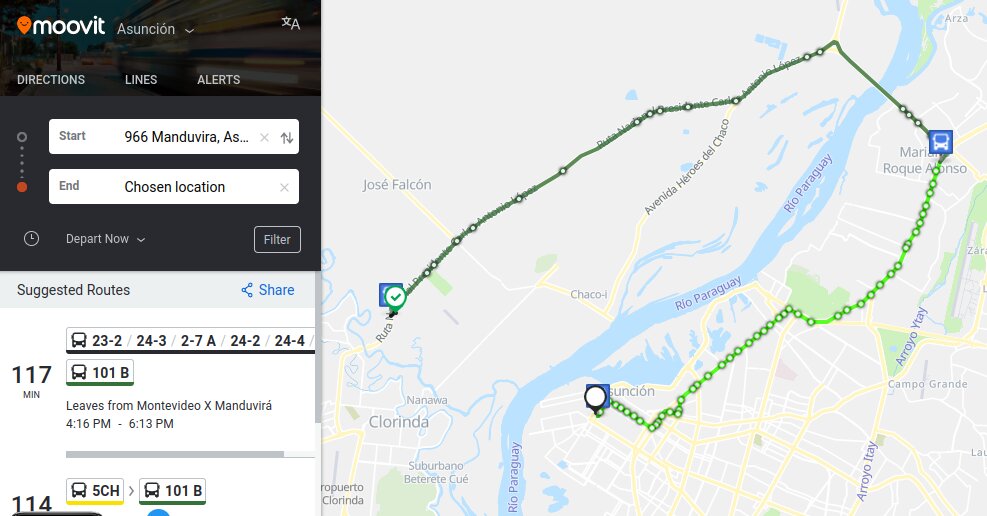This screenshot has width=987, height=516.
Task: Expand the Depart Now time options
Action: 106,239
